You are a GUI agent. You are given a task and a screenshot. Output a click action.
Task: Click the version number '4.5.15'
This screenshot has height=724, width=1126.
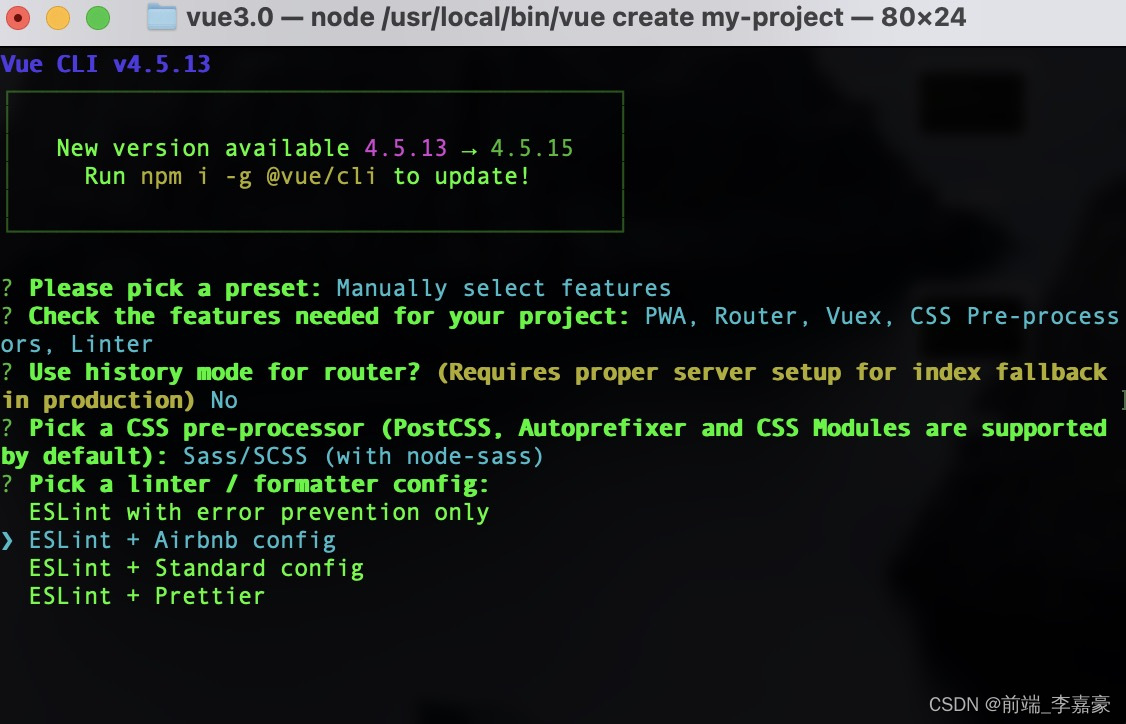pos(532,148)
